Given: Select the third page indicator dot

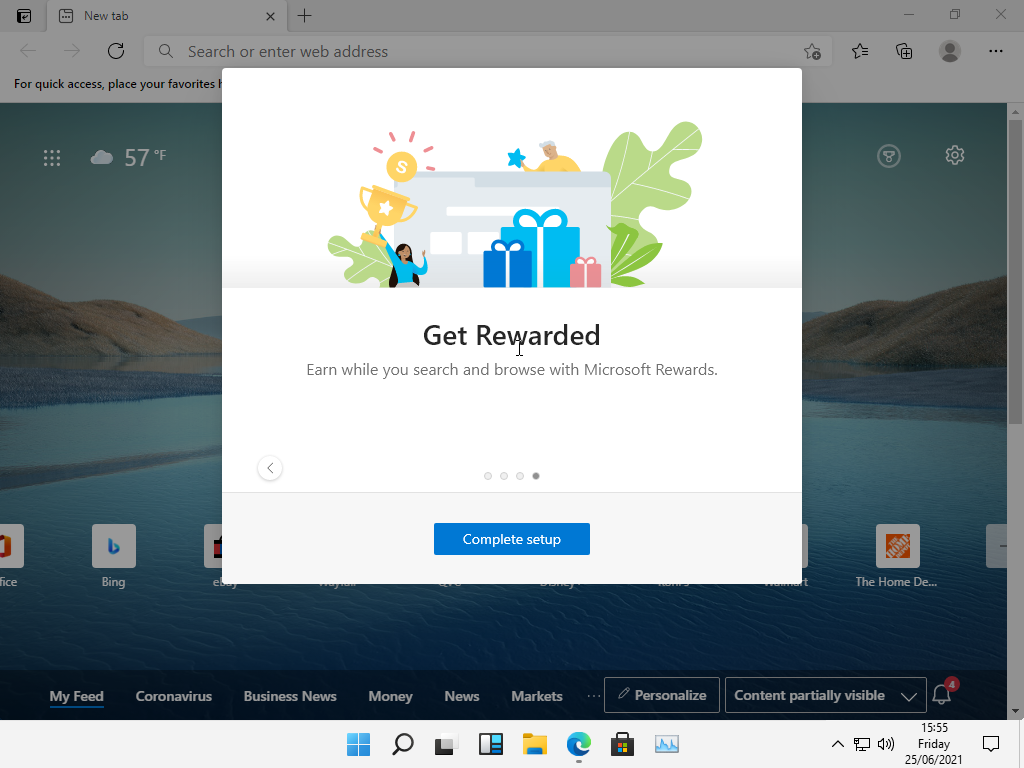Looking at the screenshot, I should coord(520,476).
